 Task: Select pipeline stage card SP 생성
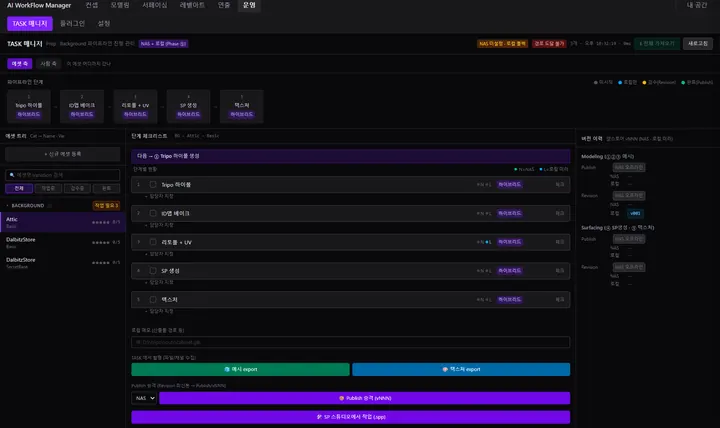pyautogui.click(x=188, y=107)
